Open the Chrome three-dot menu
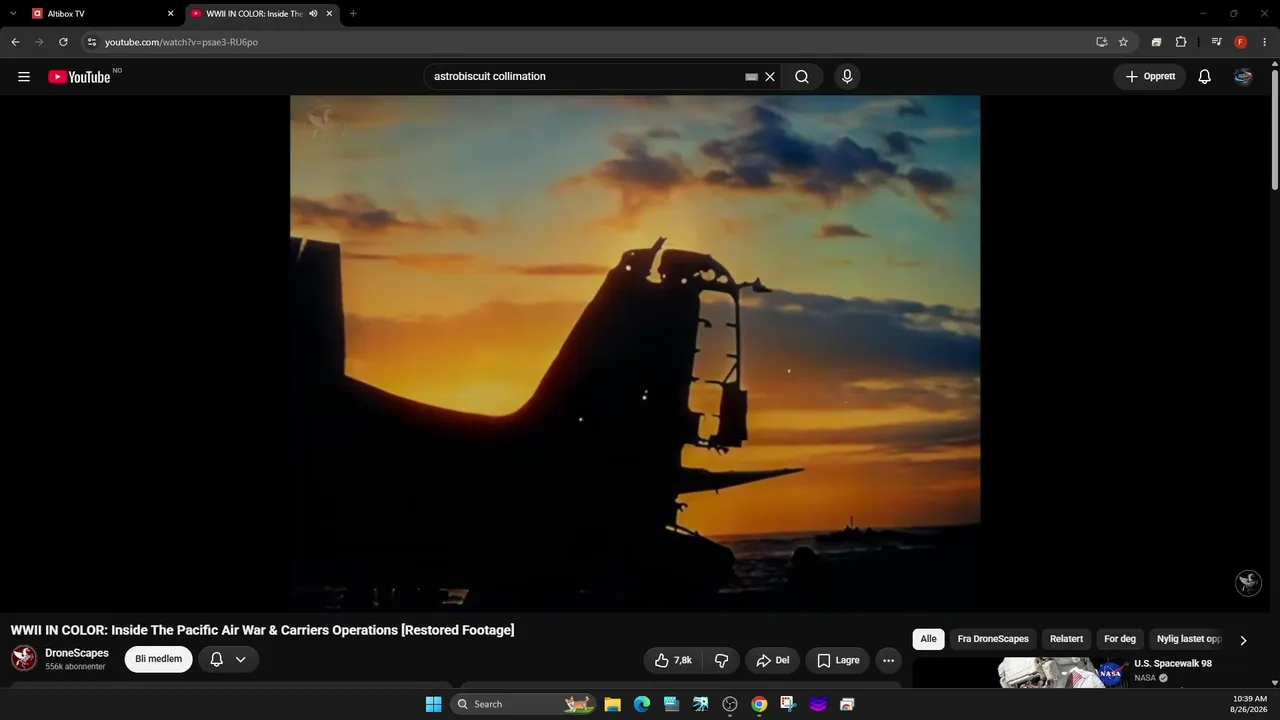The image size is (1280, 720). (x=1265, y=42)
